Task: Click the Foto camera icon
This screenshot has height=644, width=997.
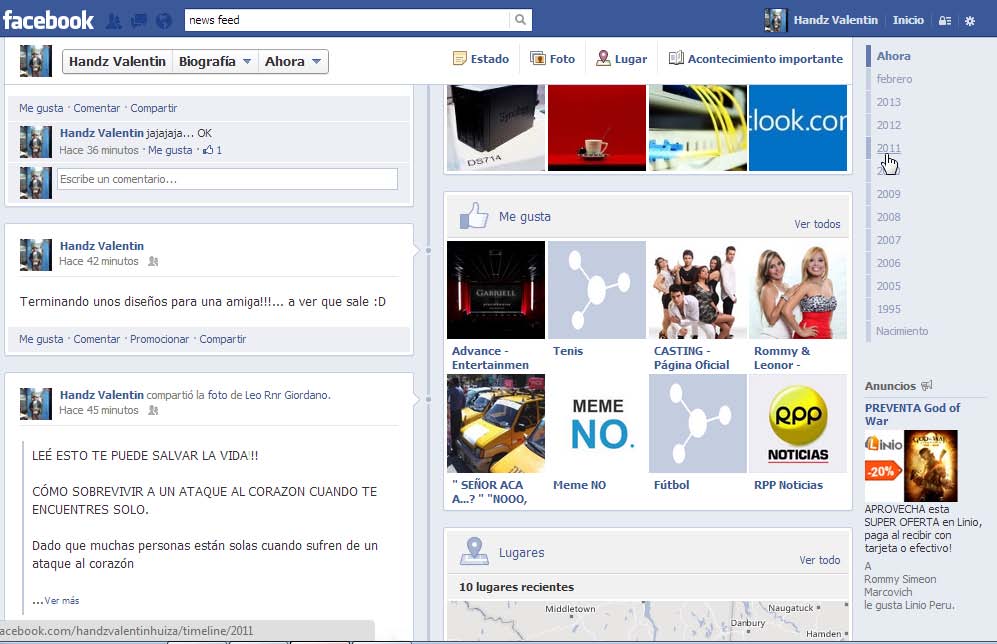Action: click(x=538, y=59)
